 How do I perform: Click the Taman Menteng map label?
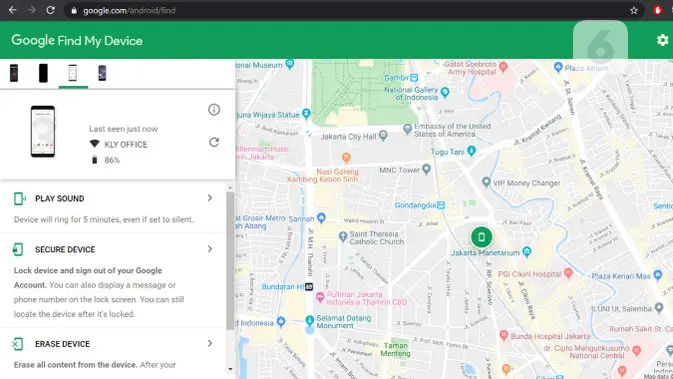tap(395, 349)
